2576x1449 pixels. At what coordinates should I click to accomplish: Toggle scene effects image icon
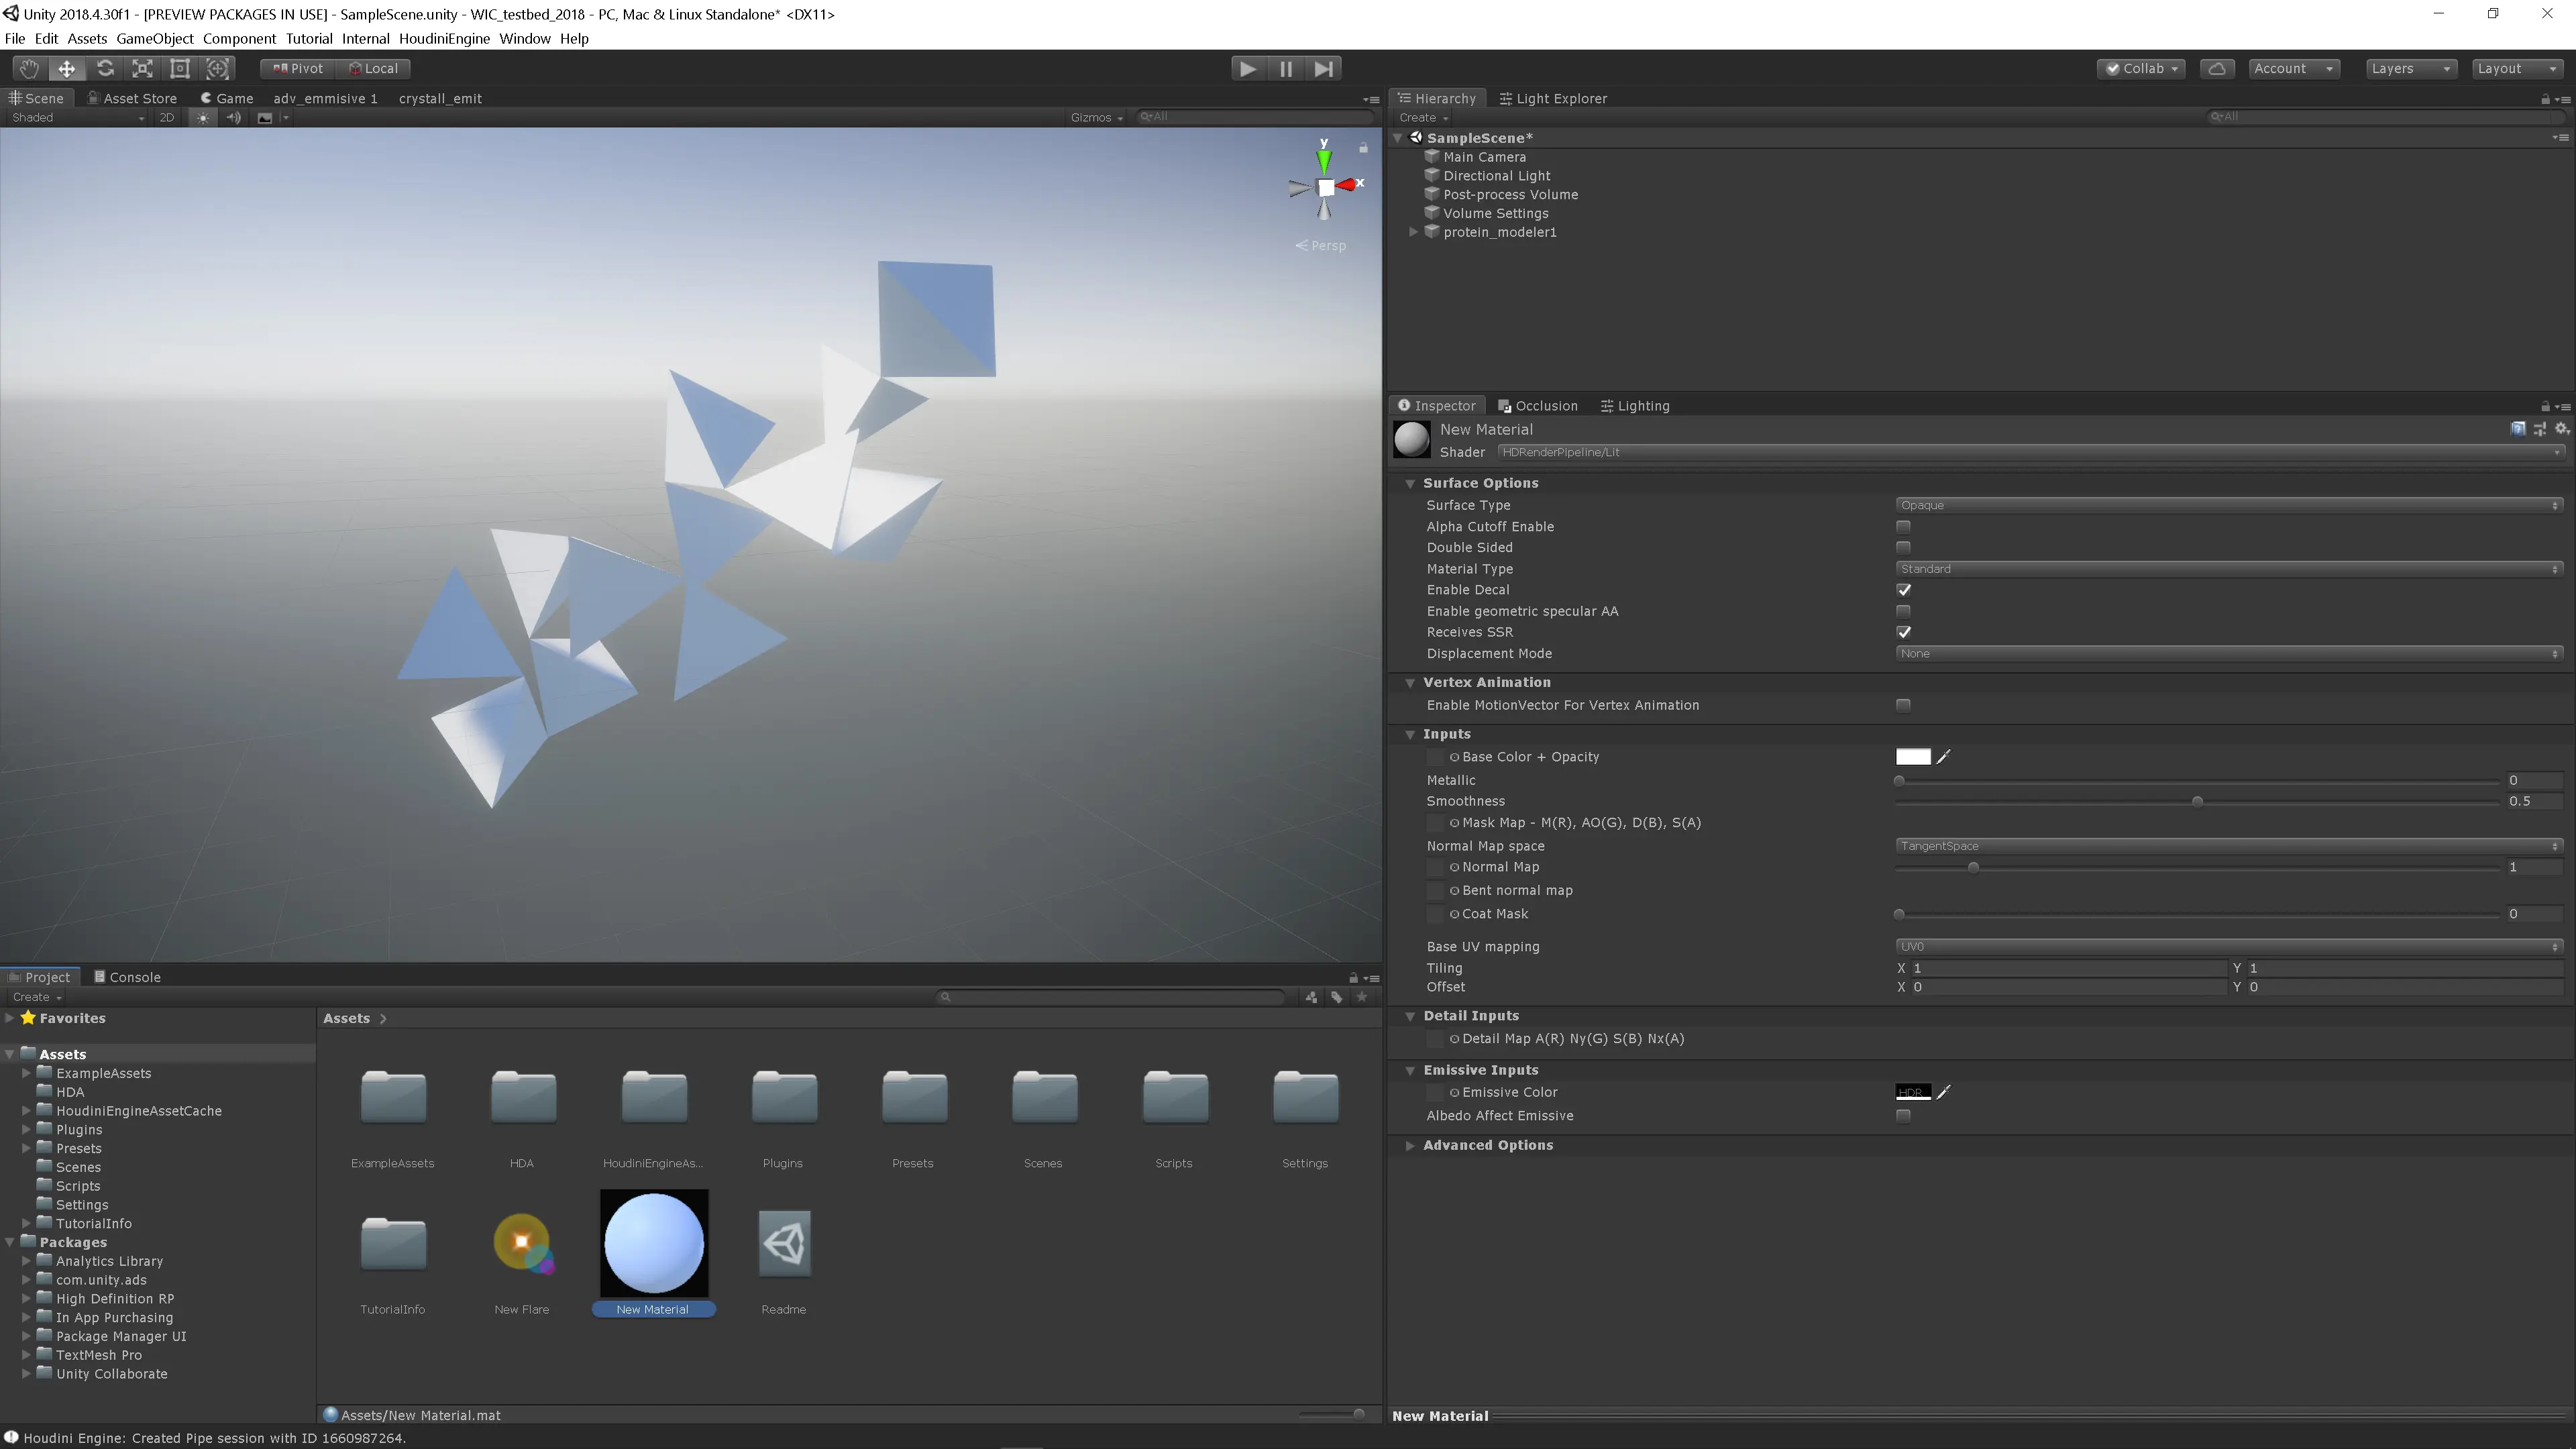point(264,117)
